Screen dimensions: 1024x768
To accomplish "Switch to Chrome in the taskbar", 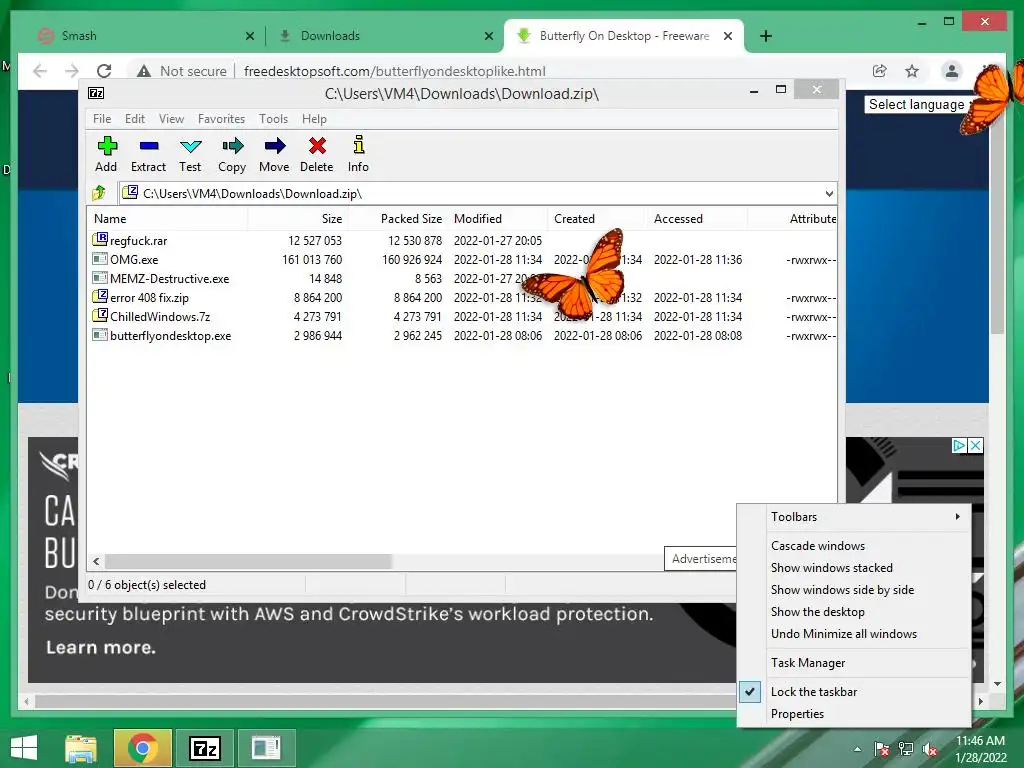I will [142, 748].
